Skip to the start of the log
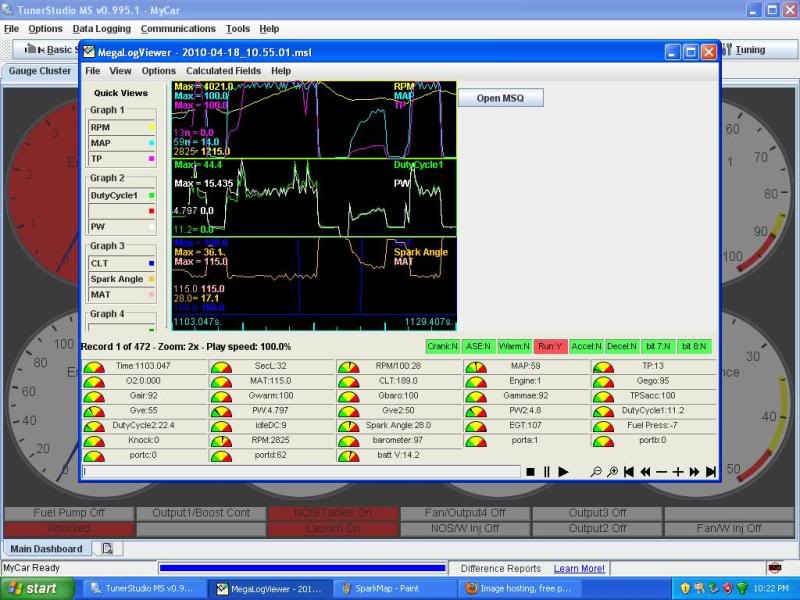Image resolution: width=800 pixels, height=600 pixels. (629, 471)
